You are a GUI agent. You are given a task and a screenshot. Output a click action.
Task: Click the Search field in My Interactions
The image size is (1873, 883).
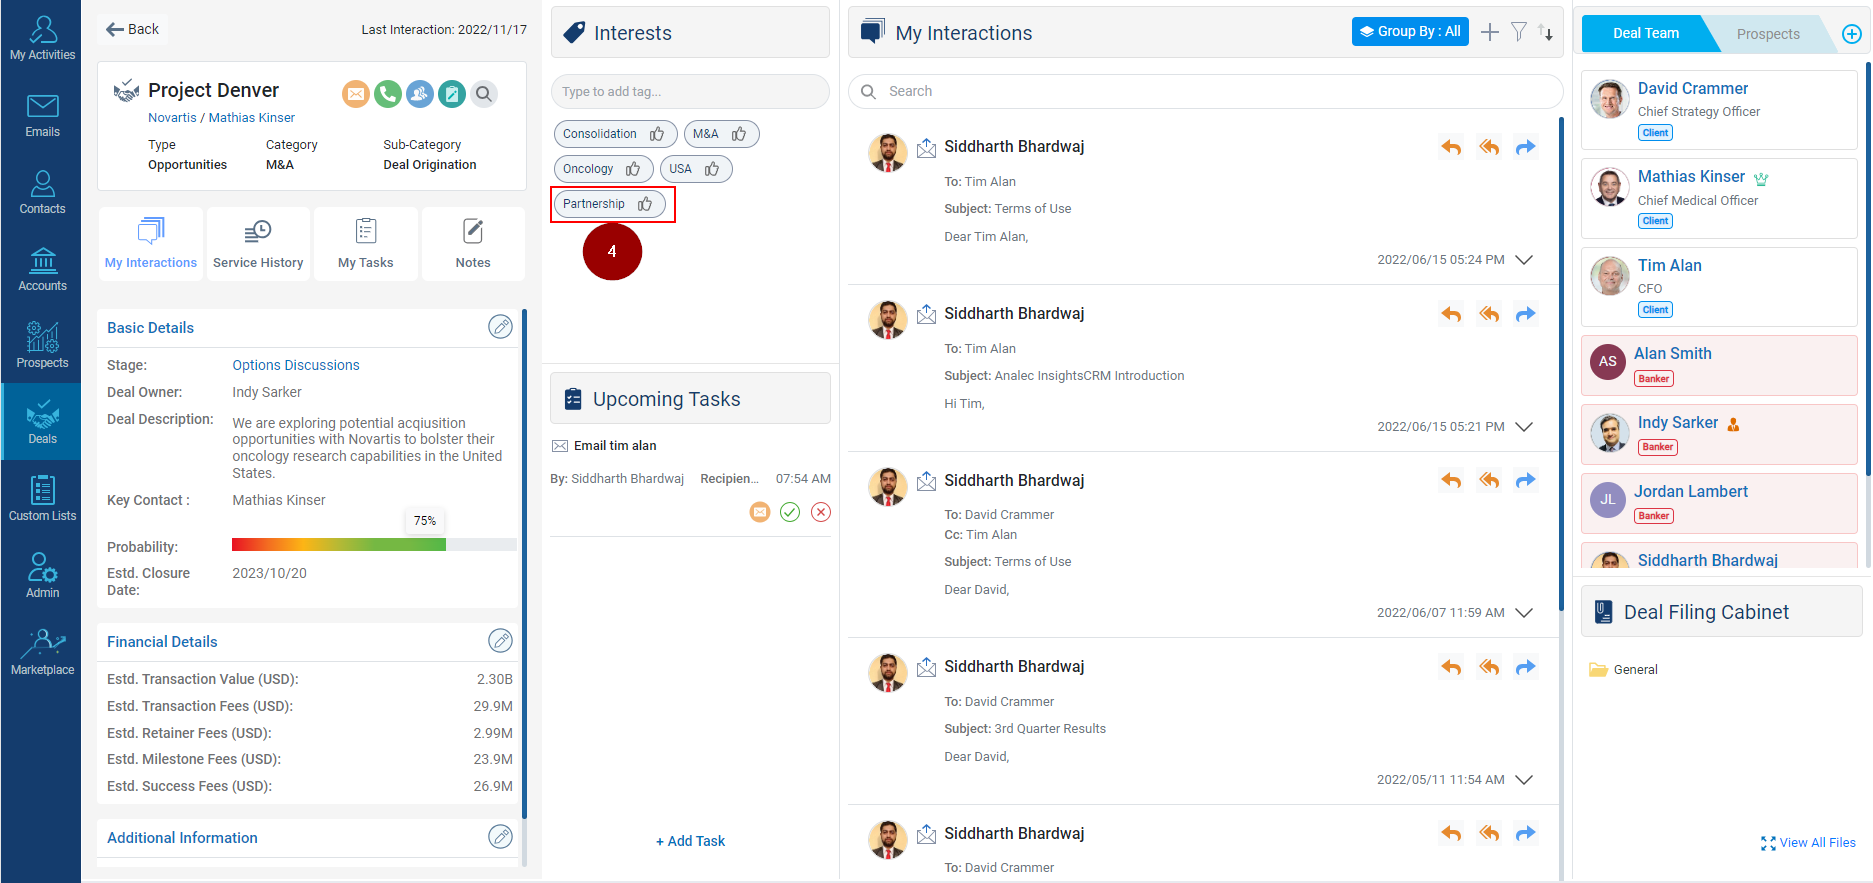pyautogui.click(x=1206, y=91)
